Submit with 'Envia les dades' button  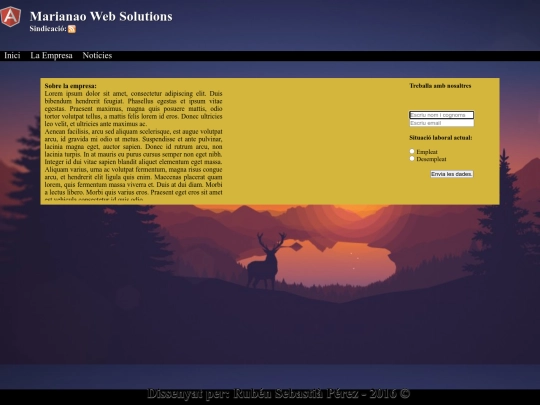(452, 174)
